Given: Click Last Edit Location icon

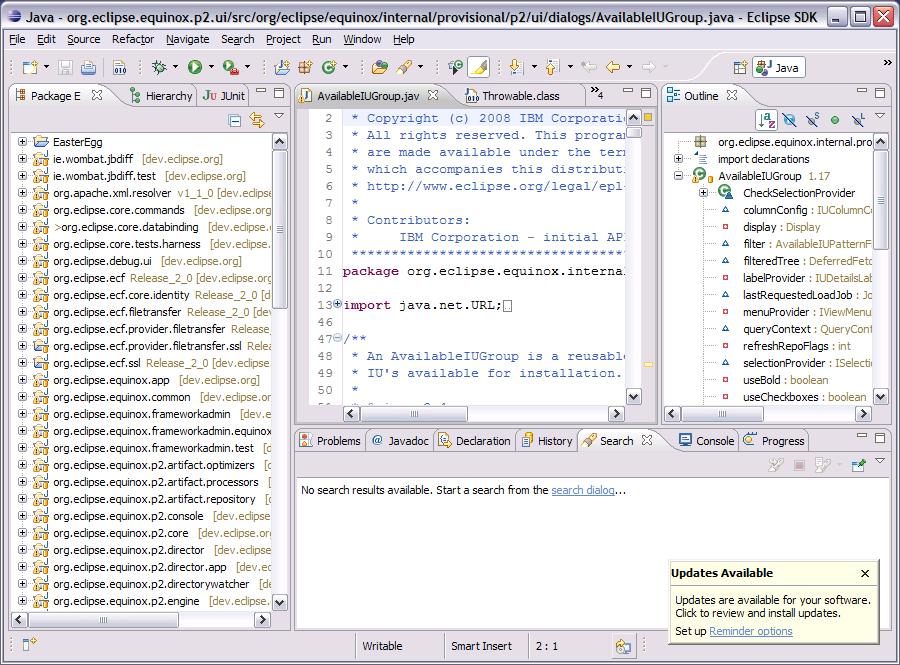Looking at the screenshot, I should pyautogui.click(x=589, y=67).
